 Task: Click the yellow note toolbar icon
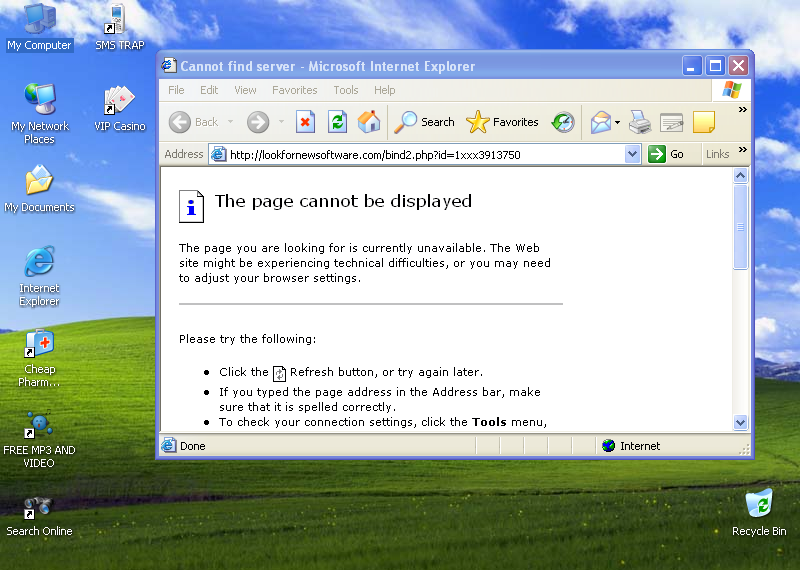[704, 122]
